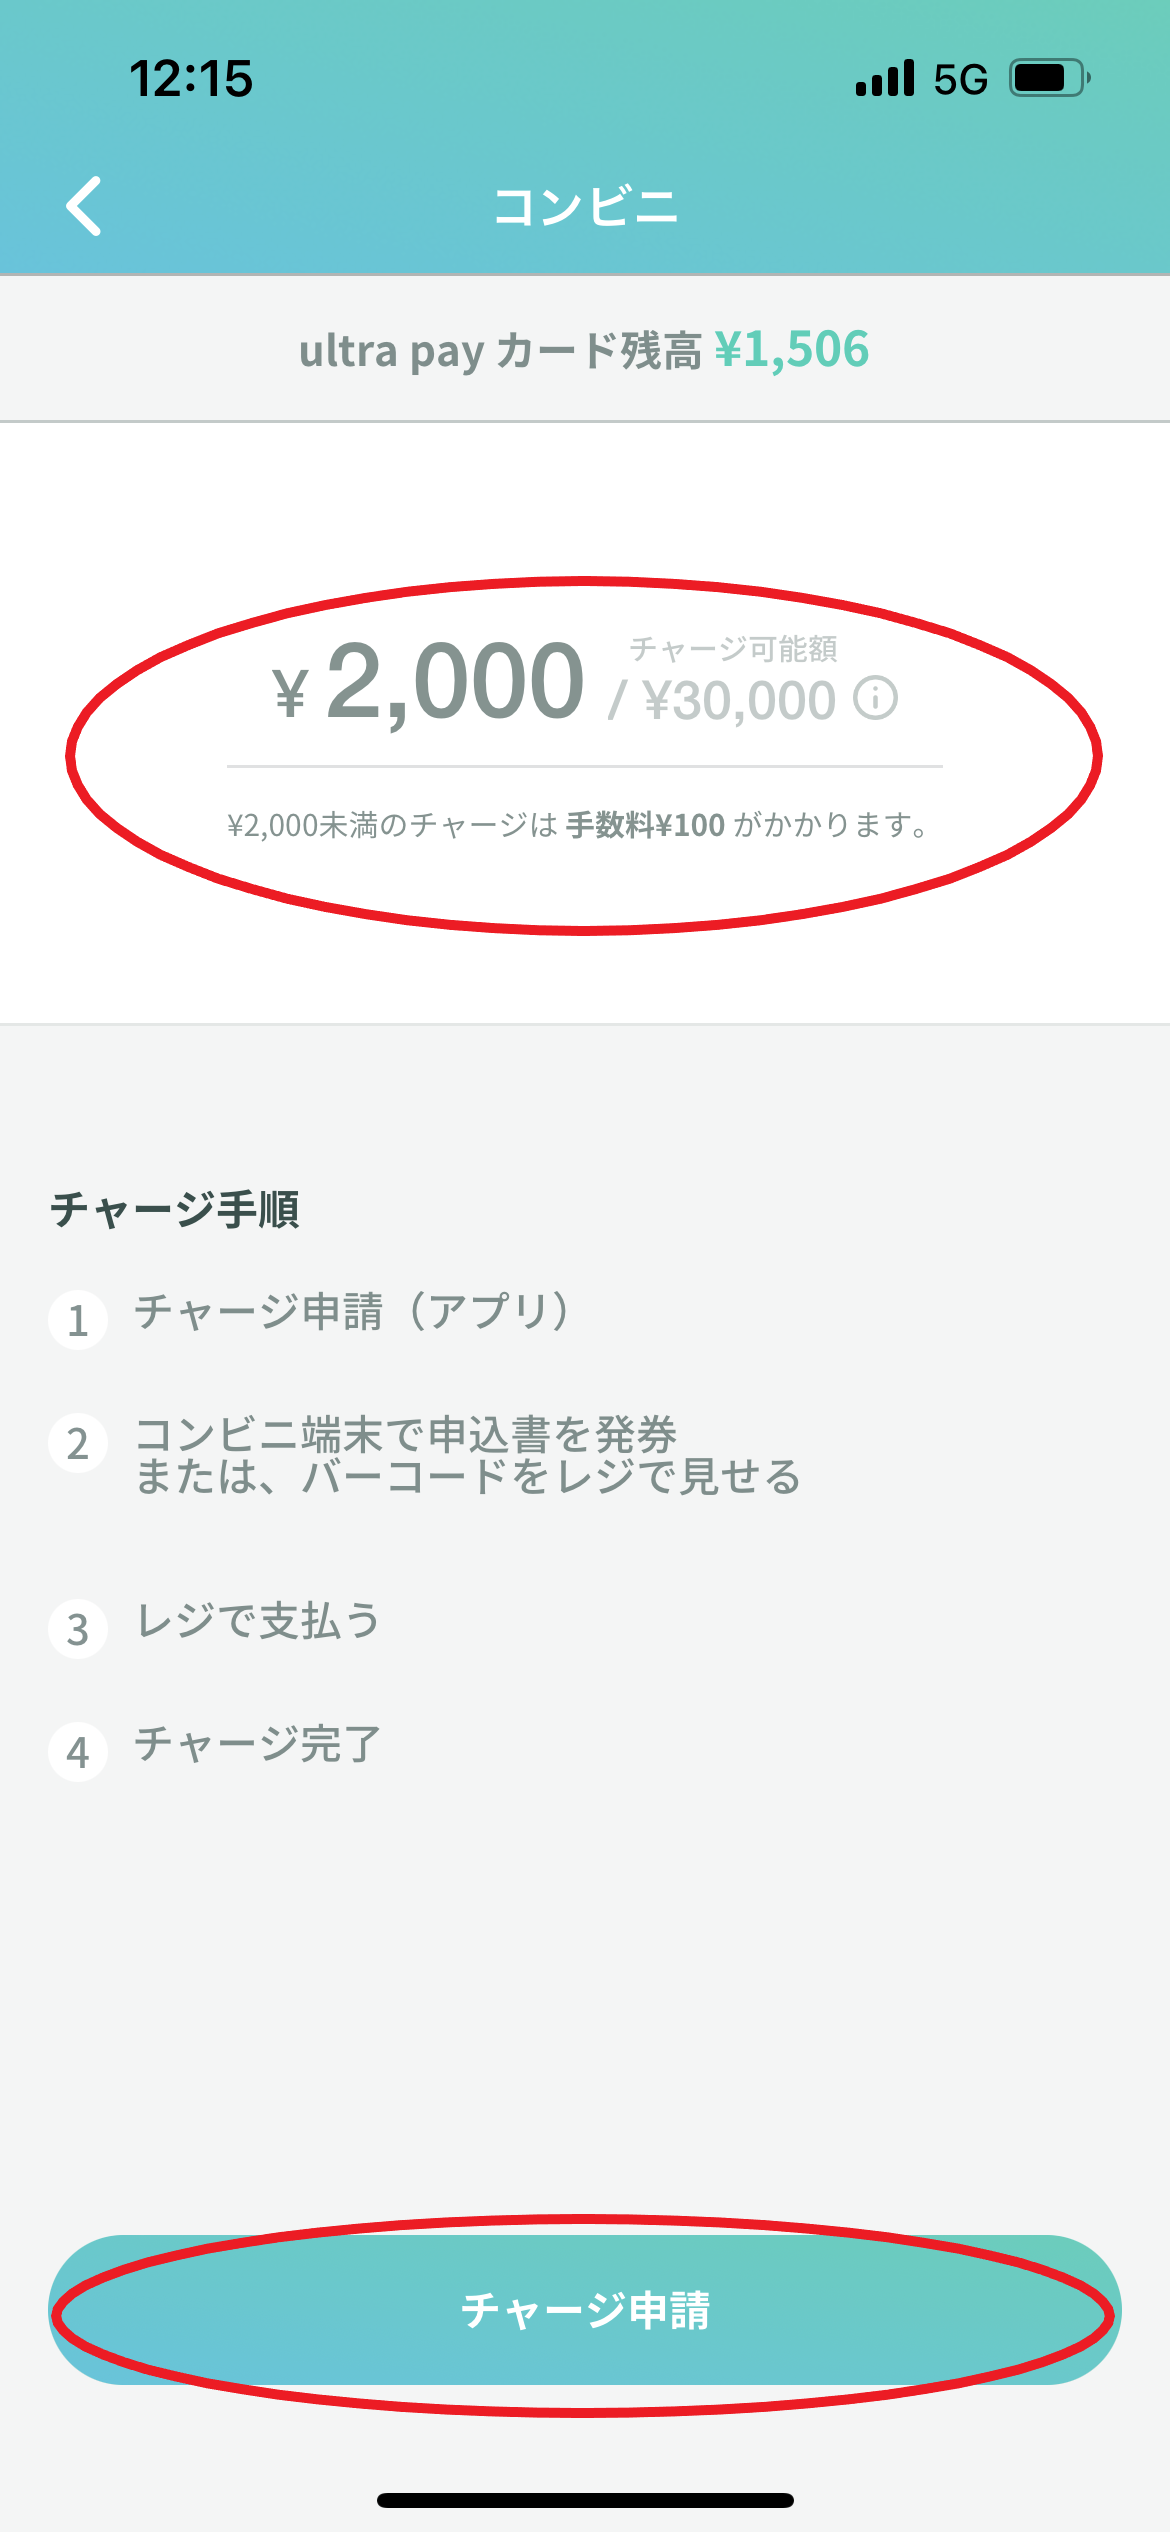Screen dimensions: 1170x2532
Task: Edit the ¥2,000 charge amount field
Action: (430, 683)
